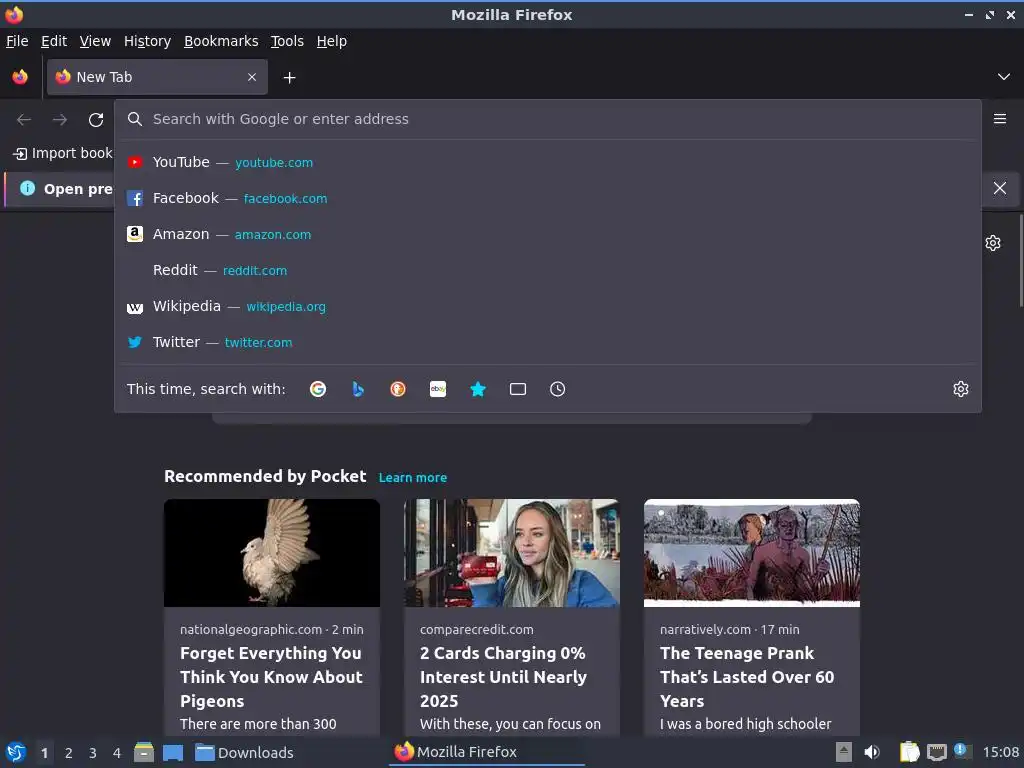Select the Facebook suggestion row
Screen dimensions: 1024x768
(x=547, y=198)
